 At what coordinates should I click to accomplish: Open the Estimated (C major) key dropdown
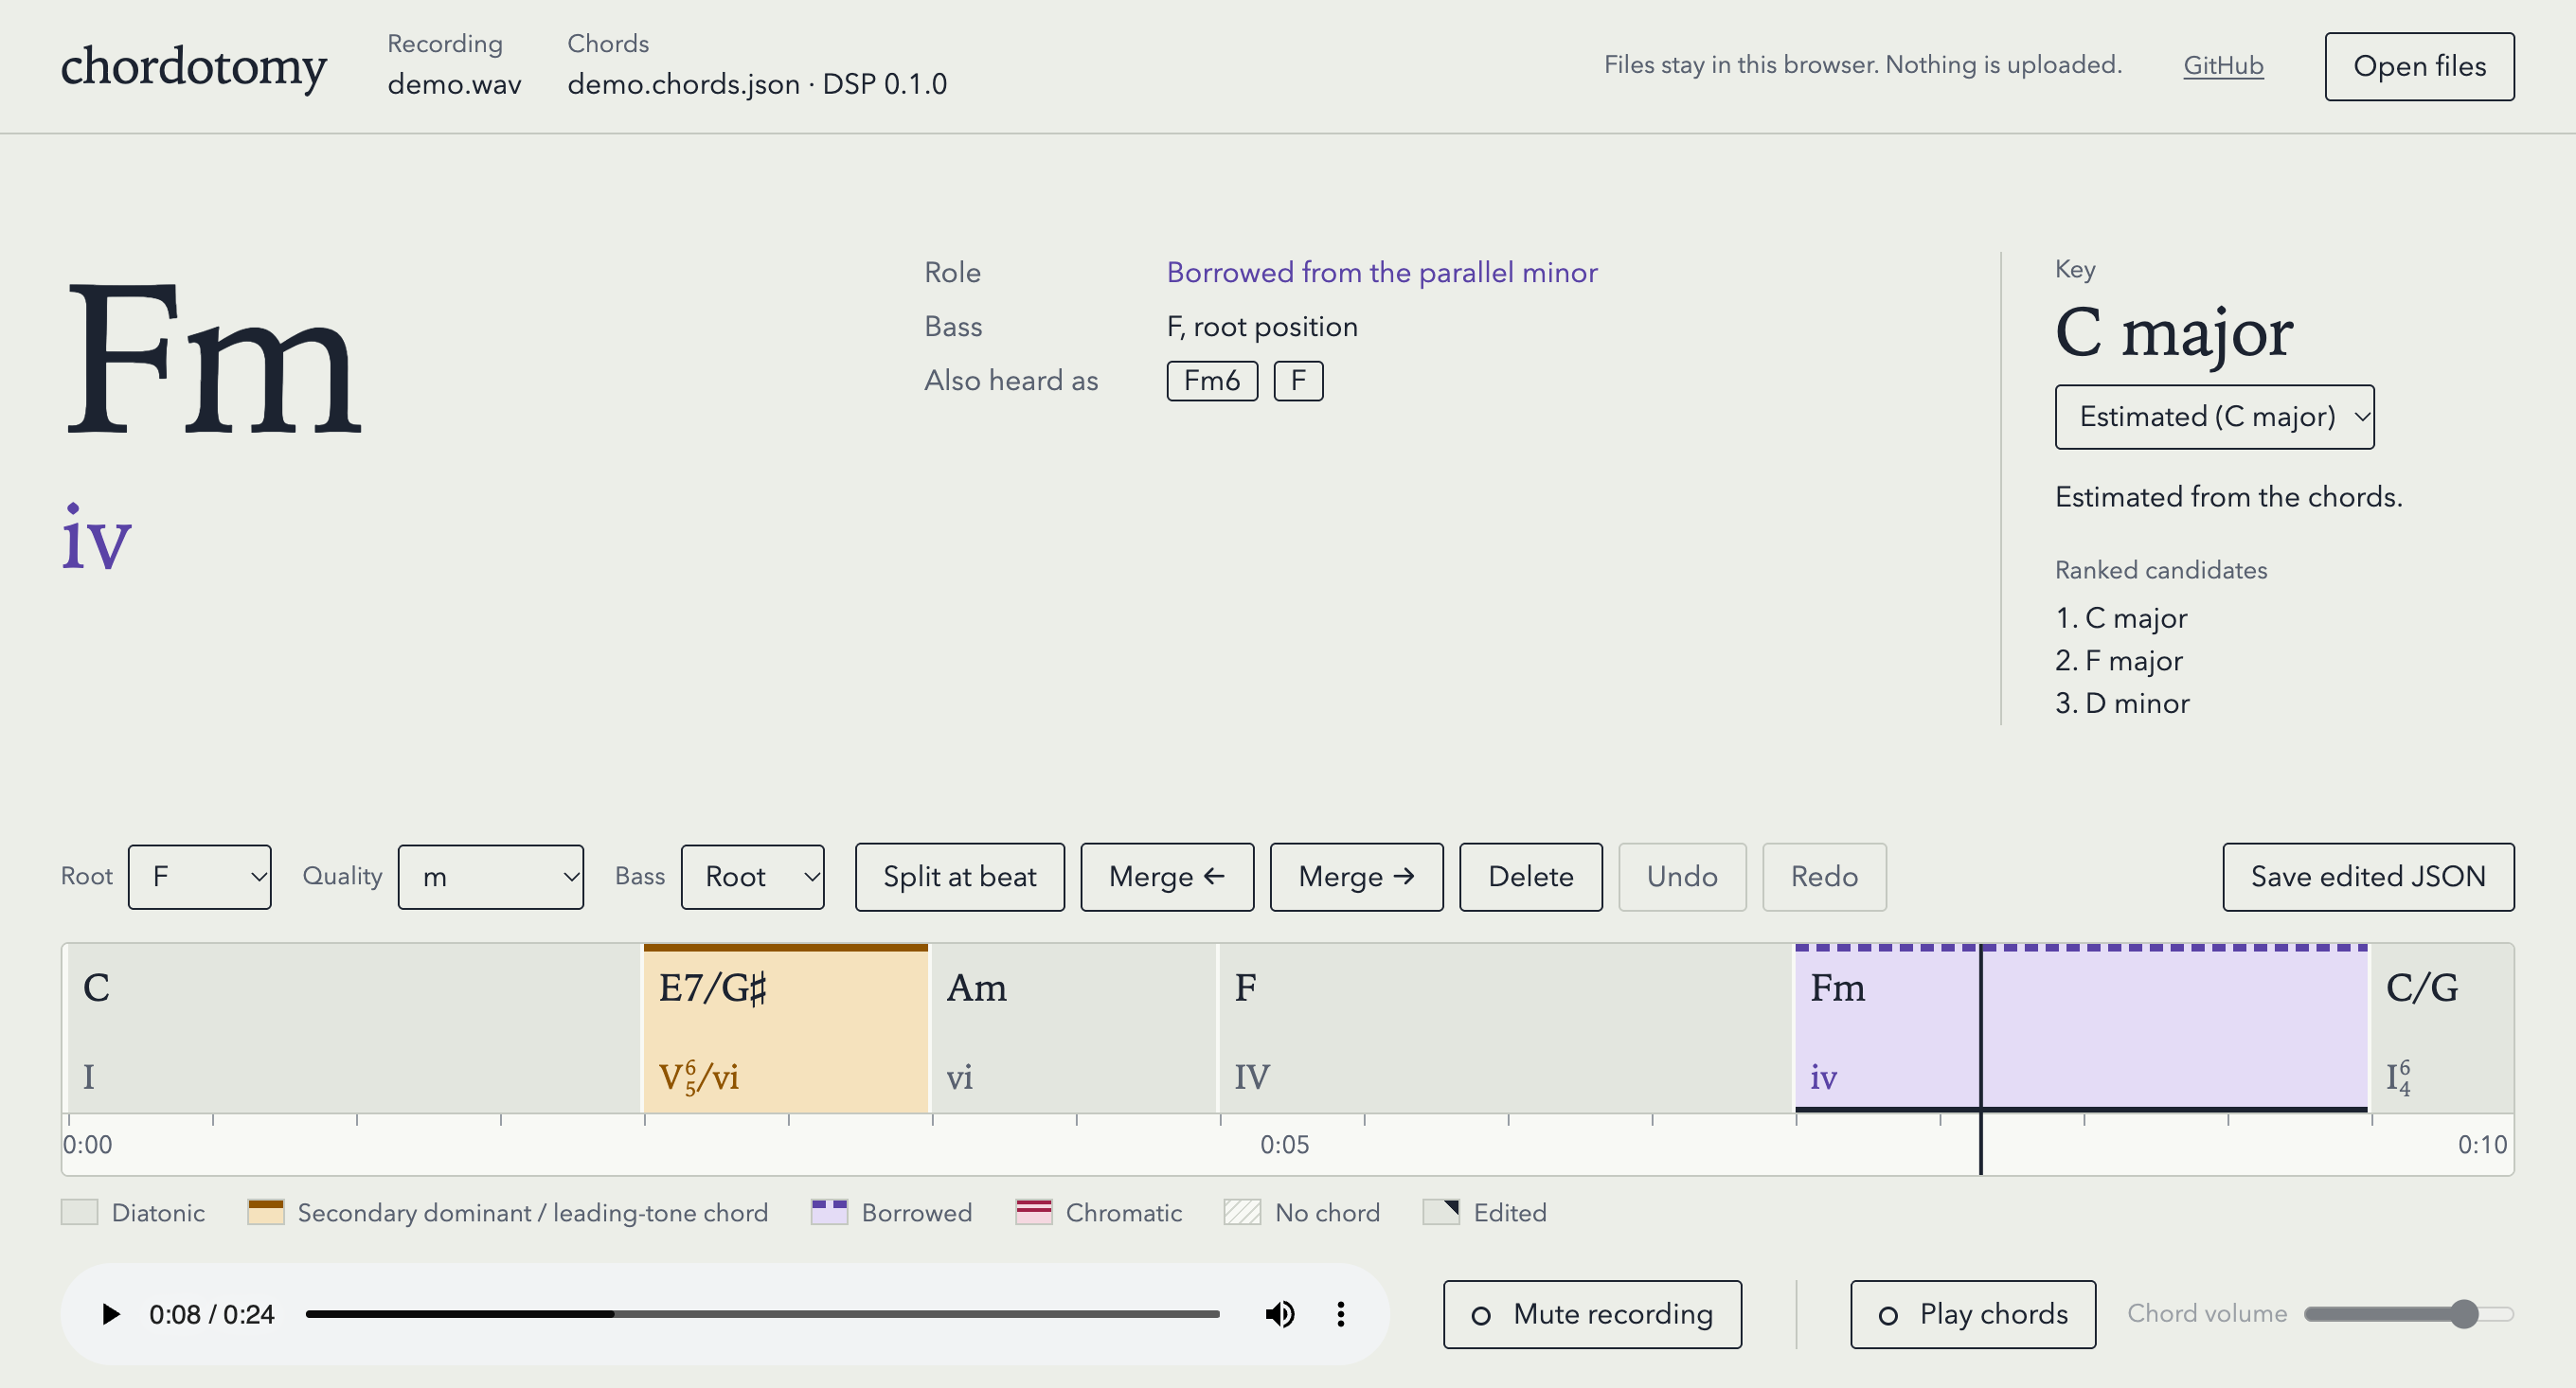tap(2214, 417)
